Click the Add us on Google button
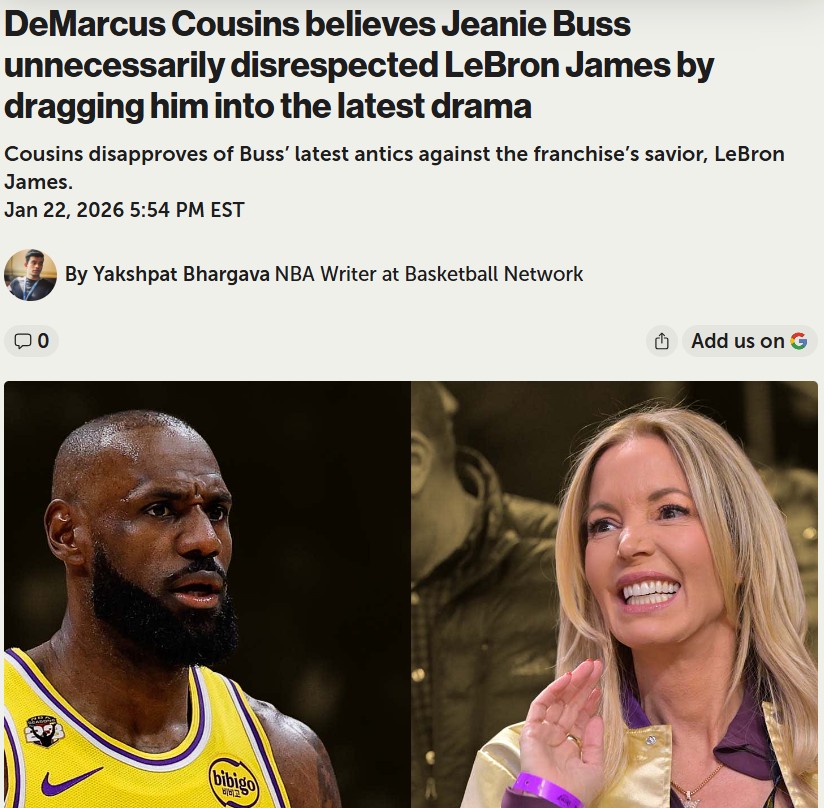Viewport: 824px width, 808px height. (749, 341)
